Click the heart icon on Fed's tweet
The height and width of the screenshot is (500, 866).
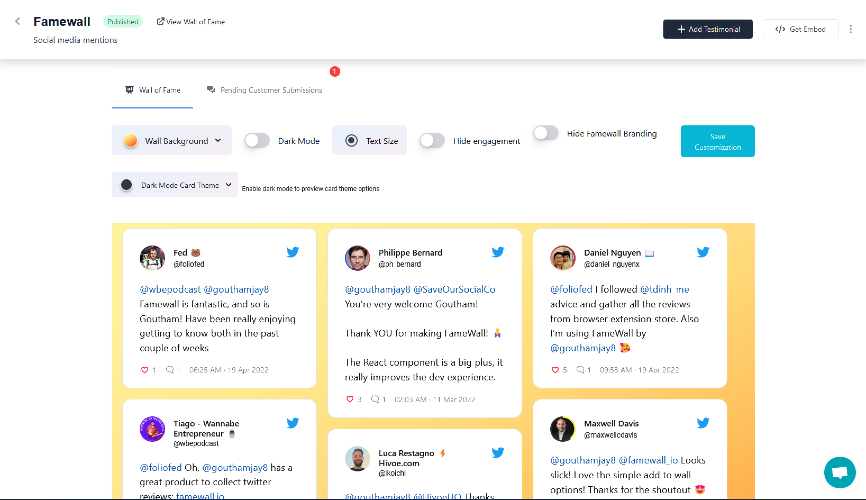click(145, 370)
